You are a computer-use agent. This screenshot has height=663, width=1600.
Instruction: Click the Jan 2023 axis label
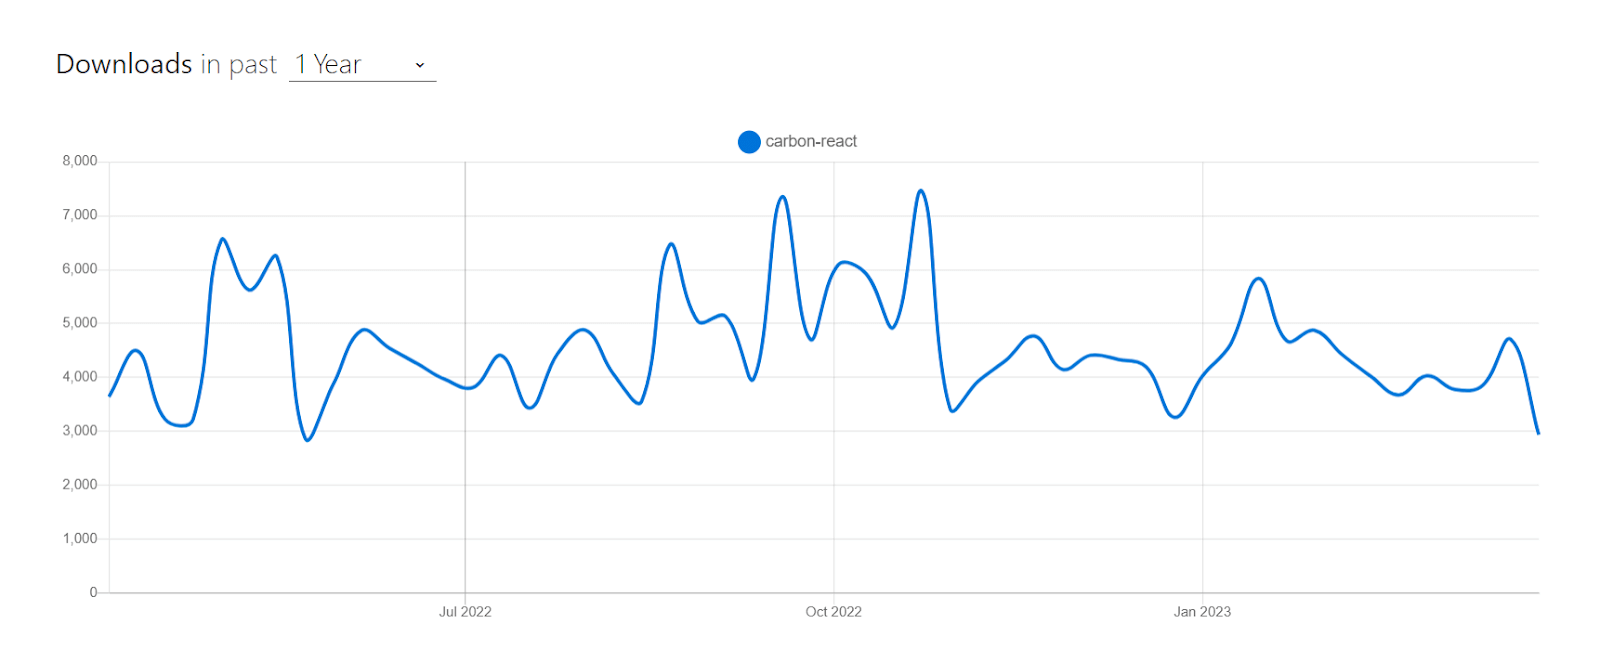(1203, 611)
